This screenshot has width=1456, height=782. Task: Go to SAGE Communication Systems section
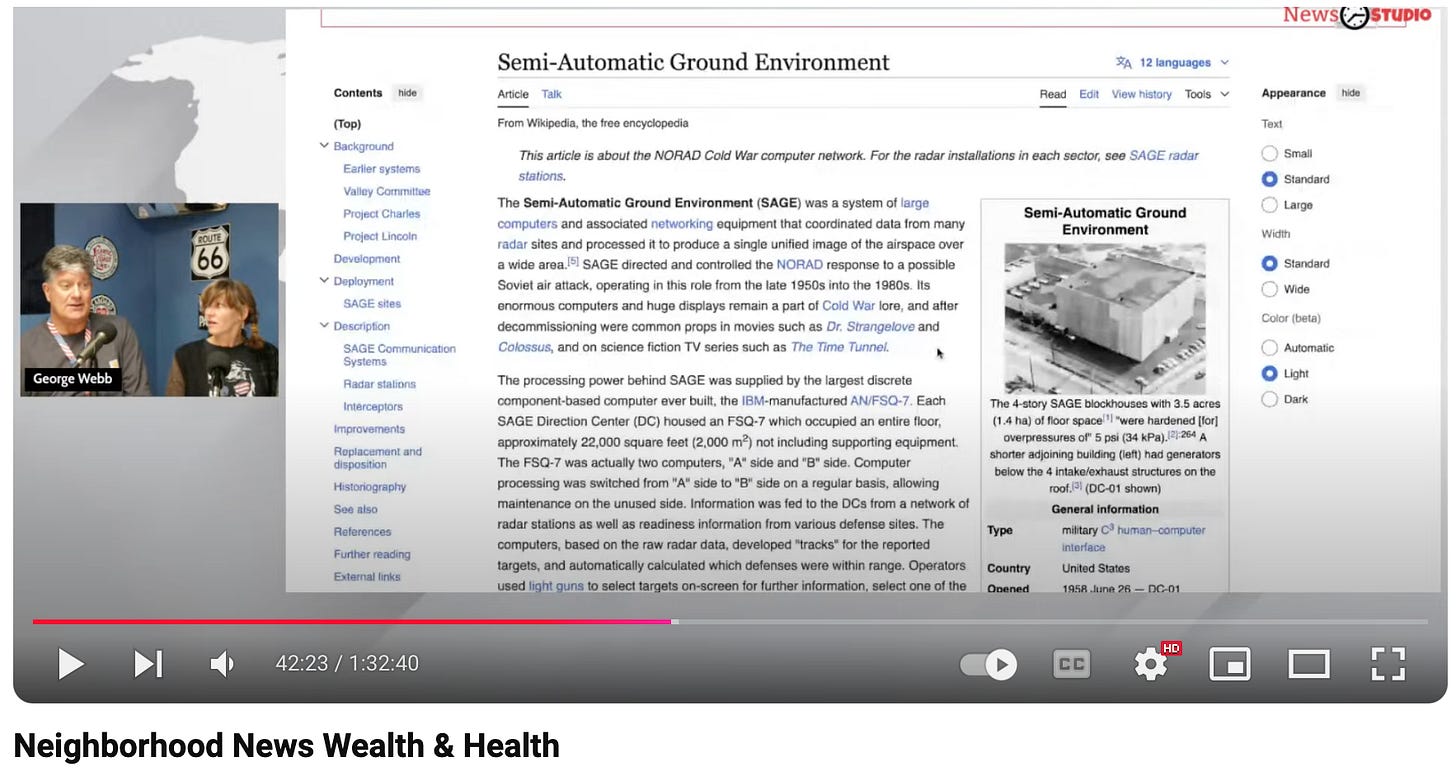click(399, 355)
